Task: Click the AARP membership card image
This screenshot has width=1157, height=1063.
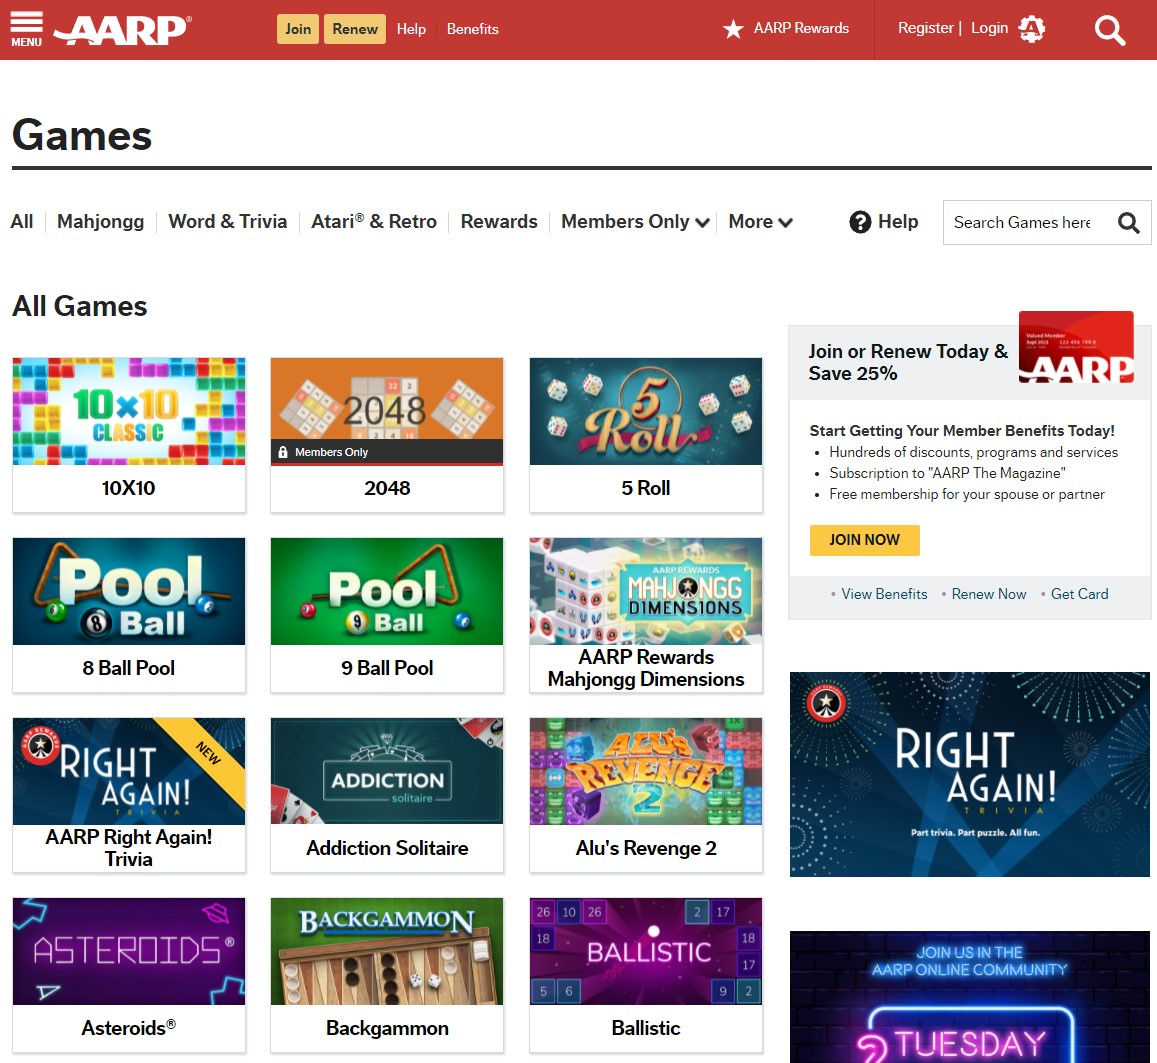Action: 1076,347
